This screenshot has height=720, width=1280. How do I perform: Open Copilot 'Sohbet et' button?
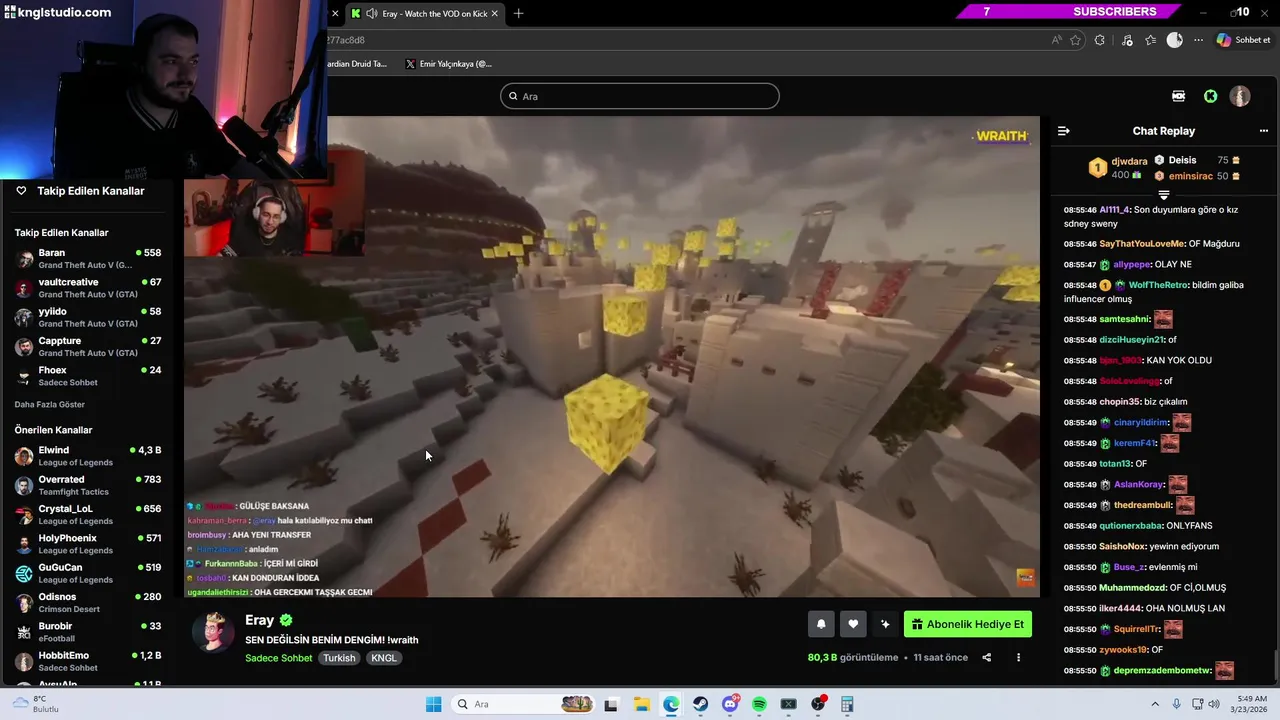coord(1243,40)
